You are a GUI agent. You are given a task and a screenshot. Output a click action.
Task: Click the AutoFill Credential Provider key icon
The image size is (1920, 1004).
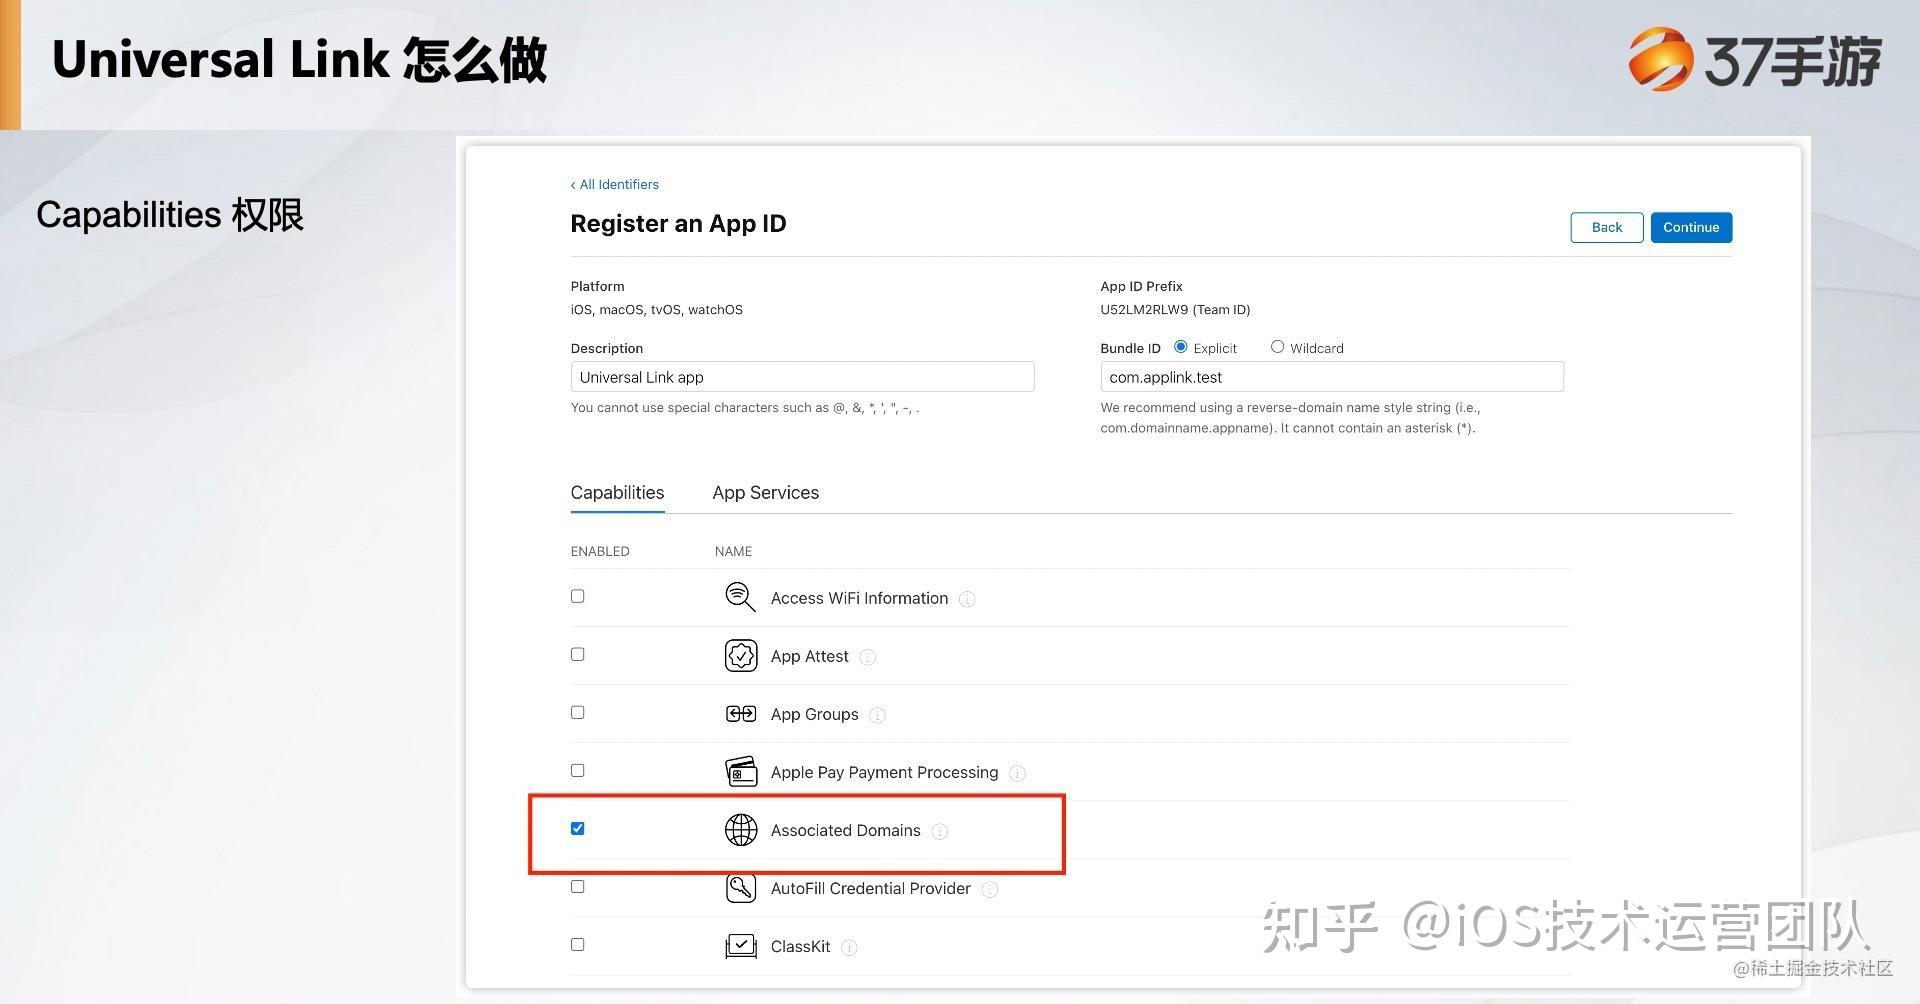pos(741,888)
